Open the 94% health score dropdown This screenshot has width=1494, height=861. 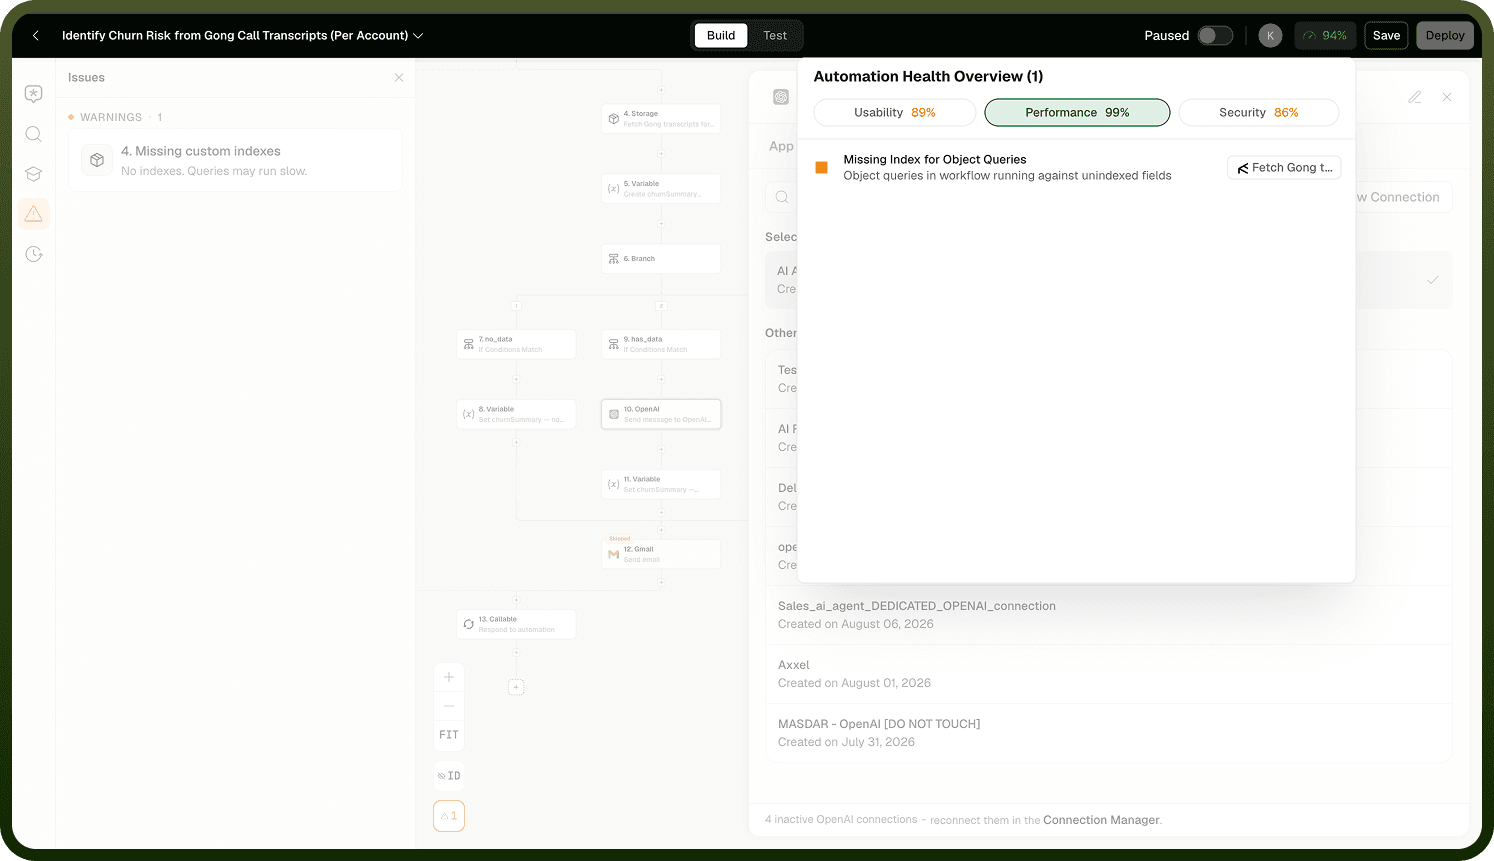tap(1325, 35)
